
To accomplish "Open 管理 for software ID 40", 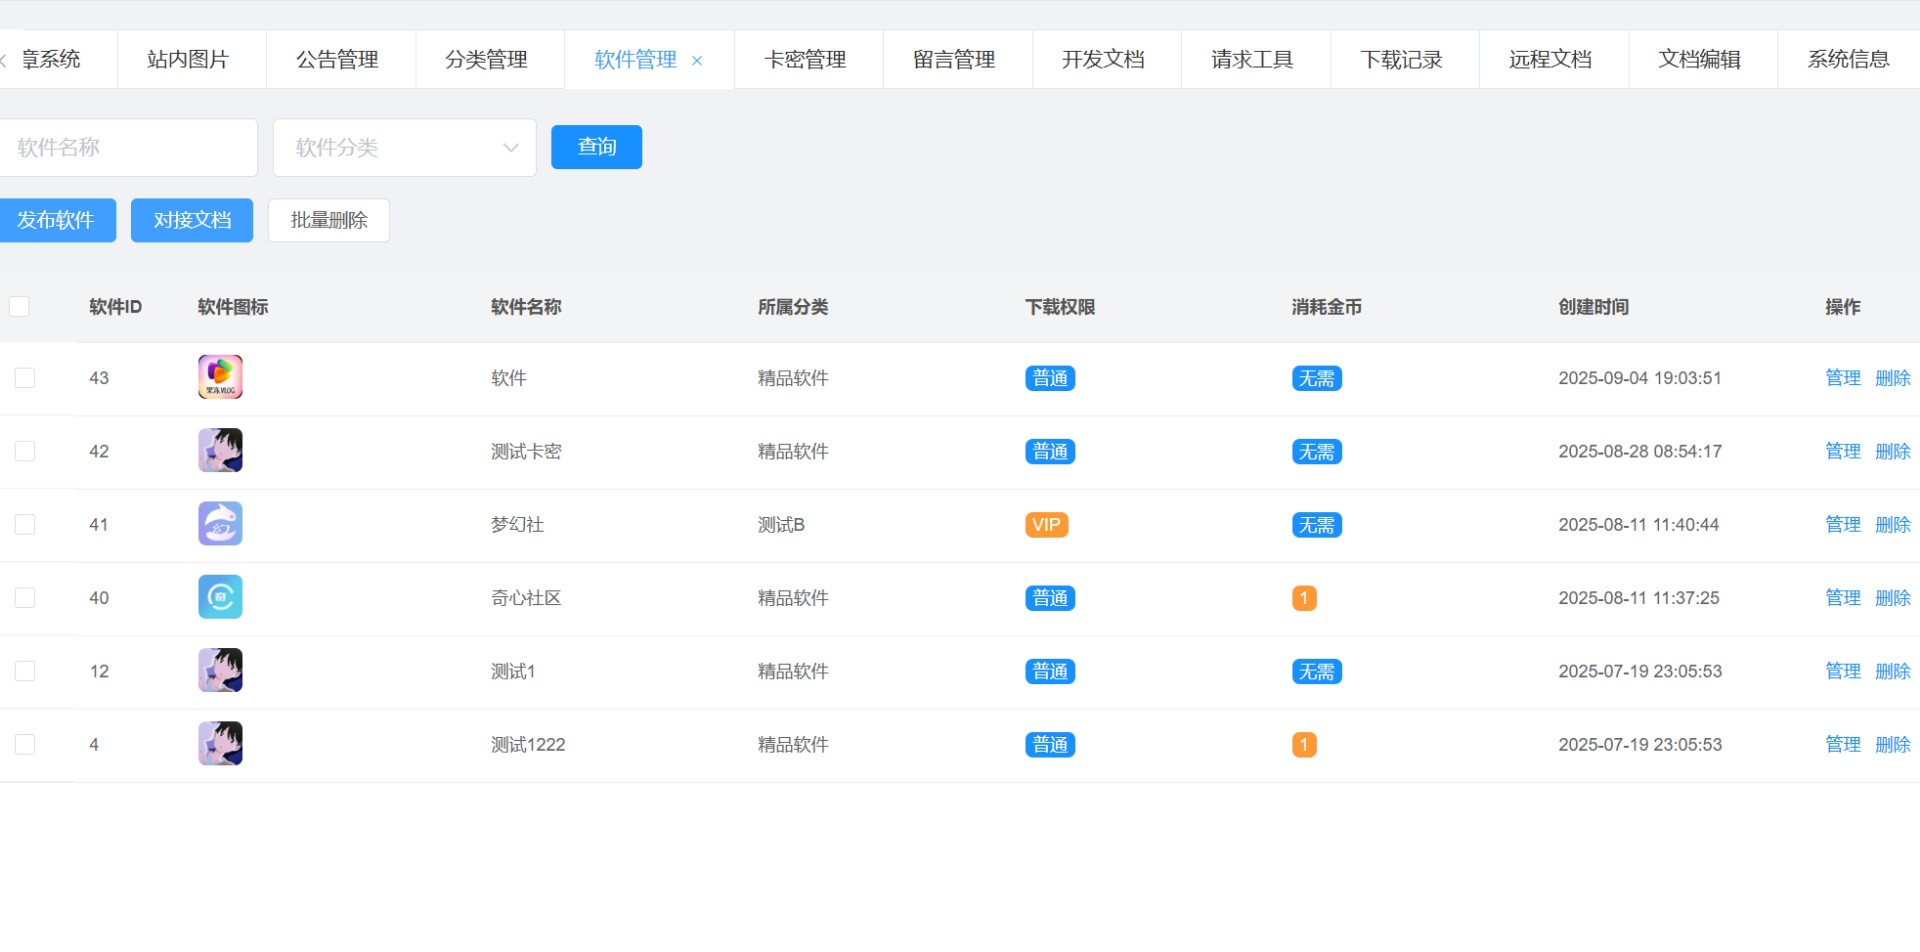I will pos(1842,598).
